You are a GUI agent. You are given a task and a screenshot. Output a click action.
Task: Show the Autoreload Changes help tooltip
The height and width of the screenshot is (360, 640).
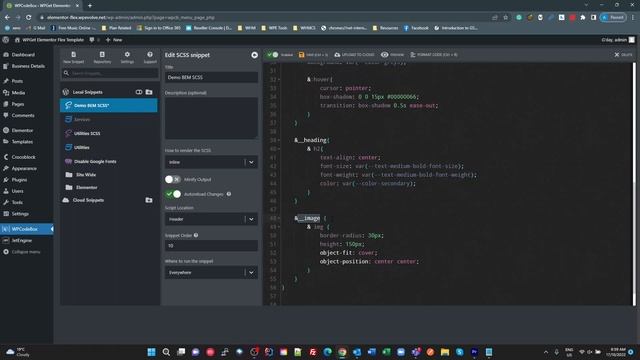click(x=229, y=194)
